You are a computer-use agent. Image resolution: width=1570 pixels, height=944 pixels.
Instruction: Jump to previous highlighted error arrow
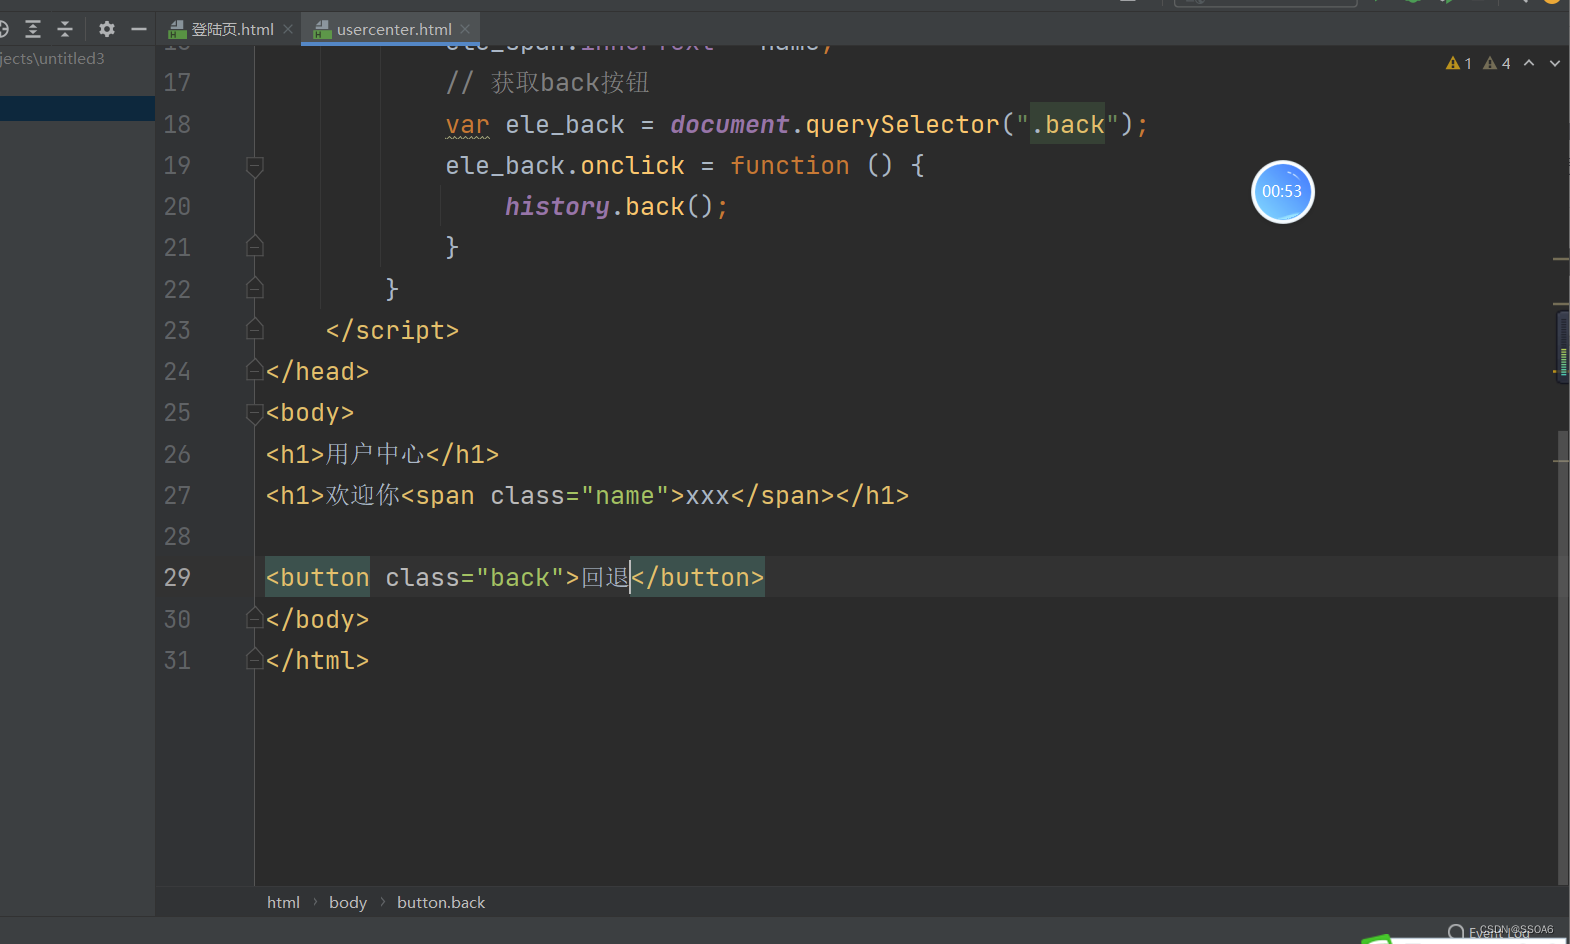(1529, 63)
